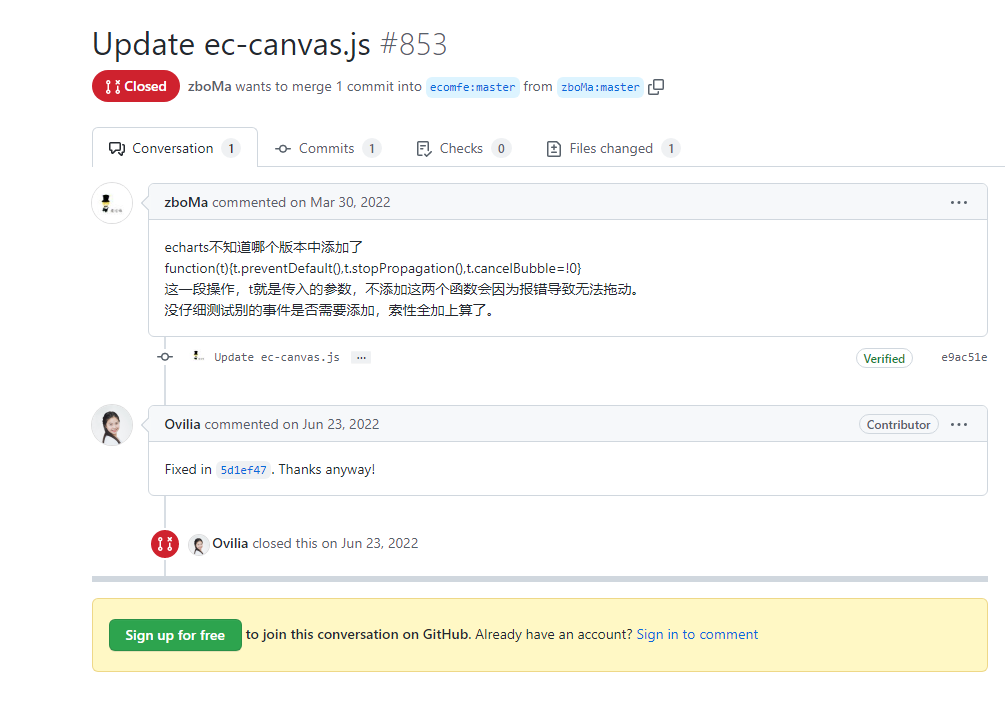Open zboMa's avatar beside first comment
Screen dimensions: 1005x703
tap(112, 203)
